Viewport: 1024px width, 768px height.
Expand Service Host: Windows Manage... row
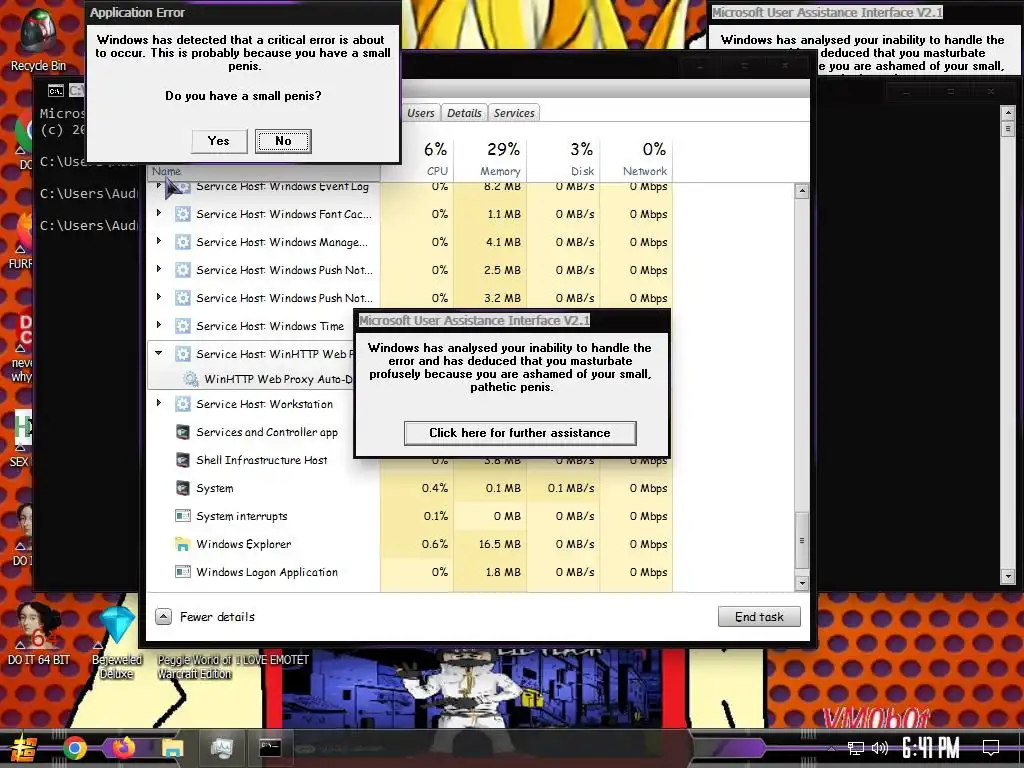[159, 241]
